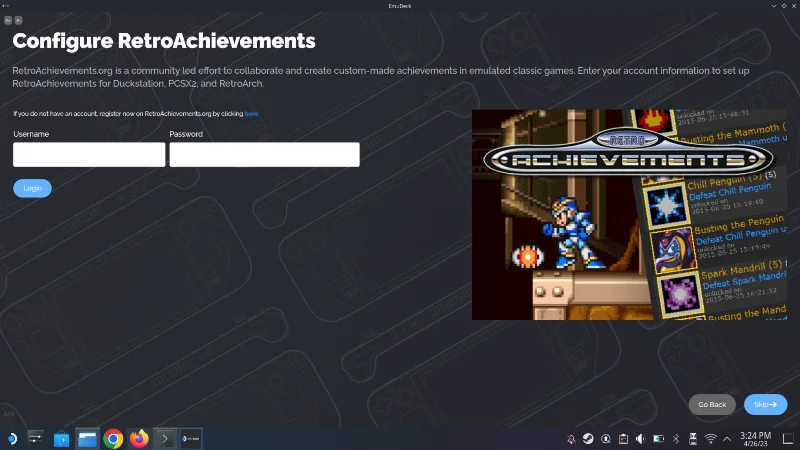
Task: Open Wi-Fi networks tray icon
Action: (710, 439)
